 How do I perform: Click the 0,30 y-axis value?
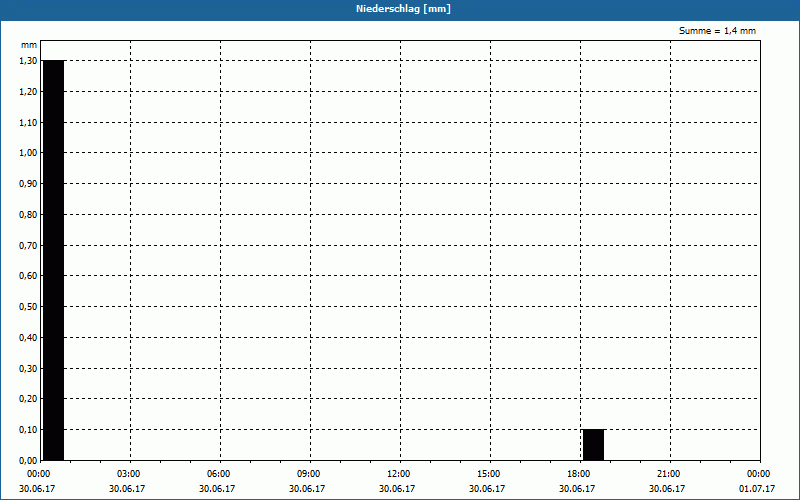28,368
